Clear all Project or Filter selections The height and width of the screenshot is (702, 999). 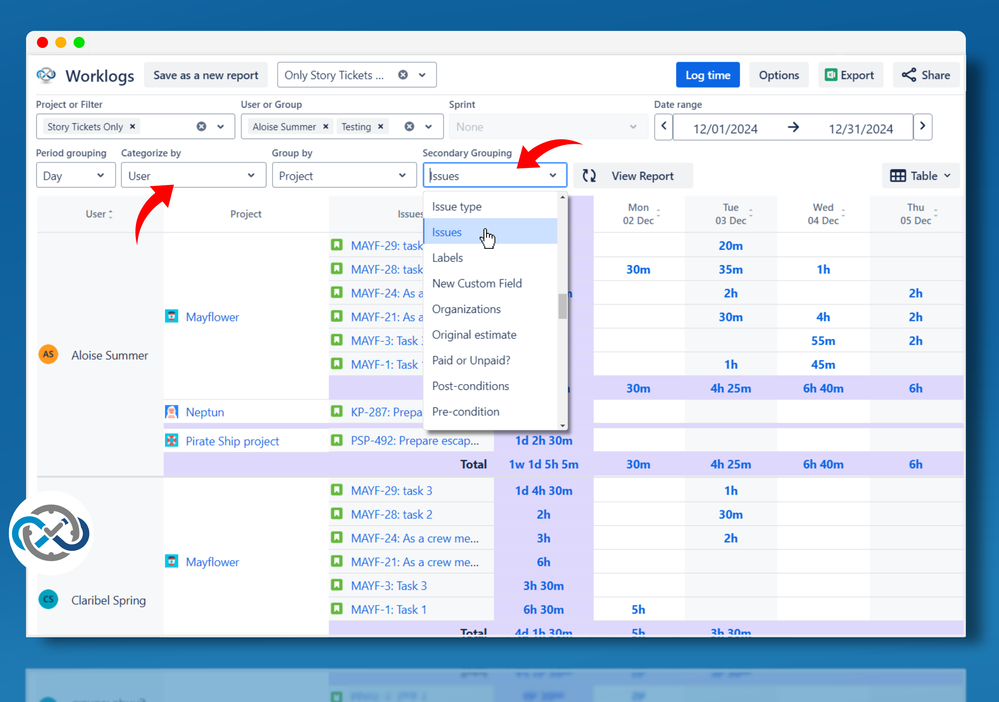(201, 127)
